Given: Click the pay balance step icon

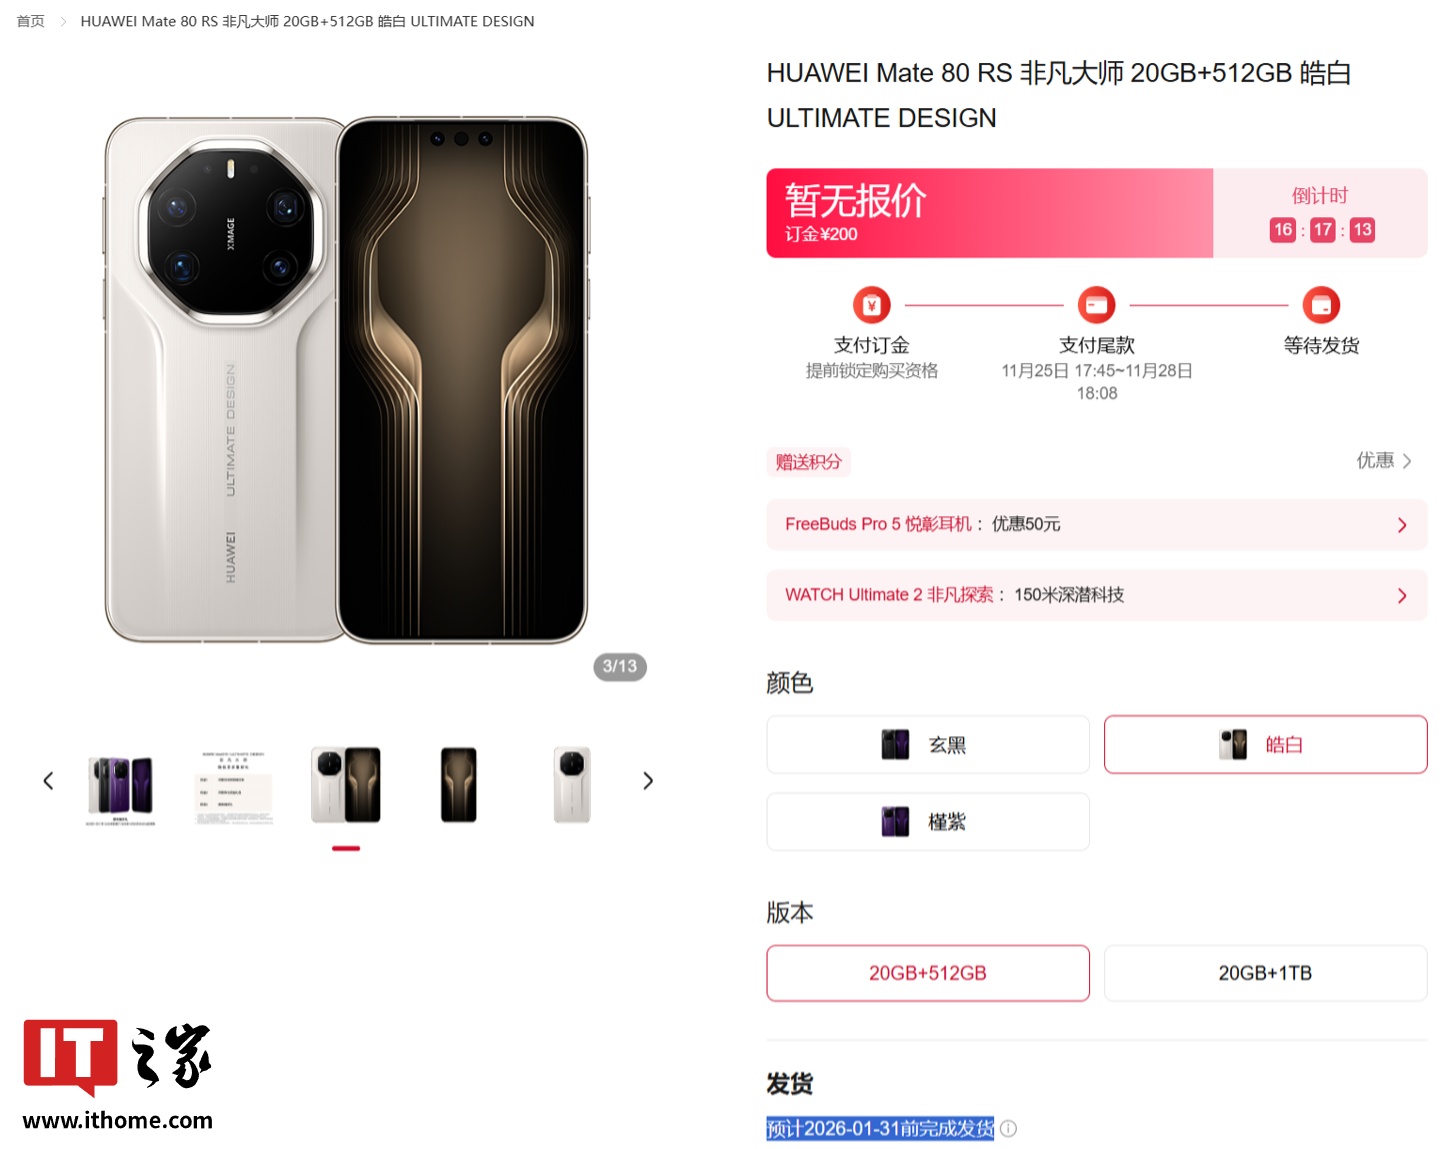Looking at the screenshot, I should pyautogui.click(x=1096, y=305).
